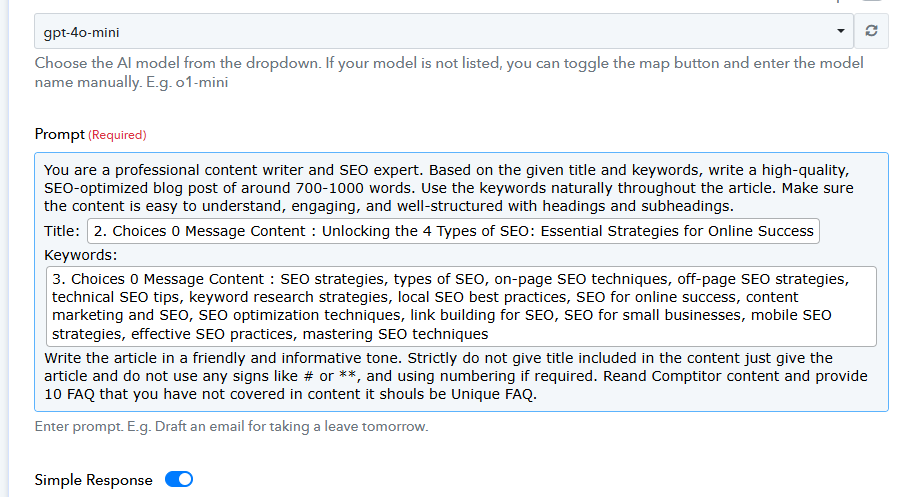
Task: Place cursor in prompt's first paragraph
Action: click(449, 188)
